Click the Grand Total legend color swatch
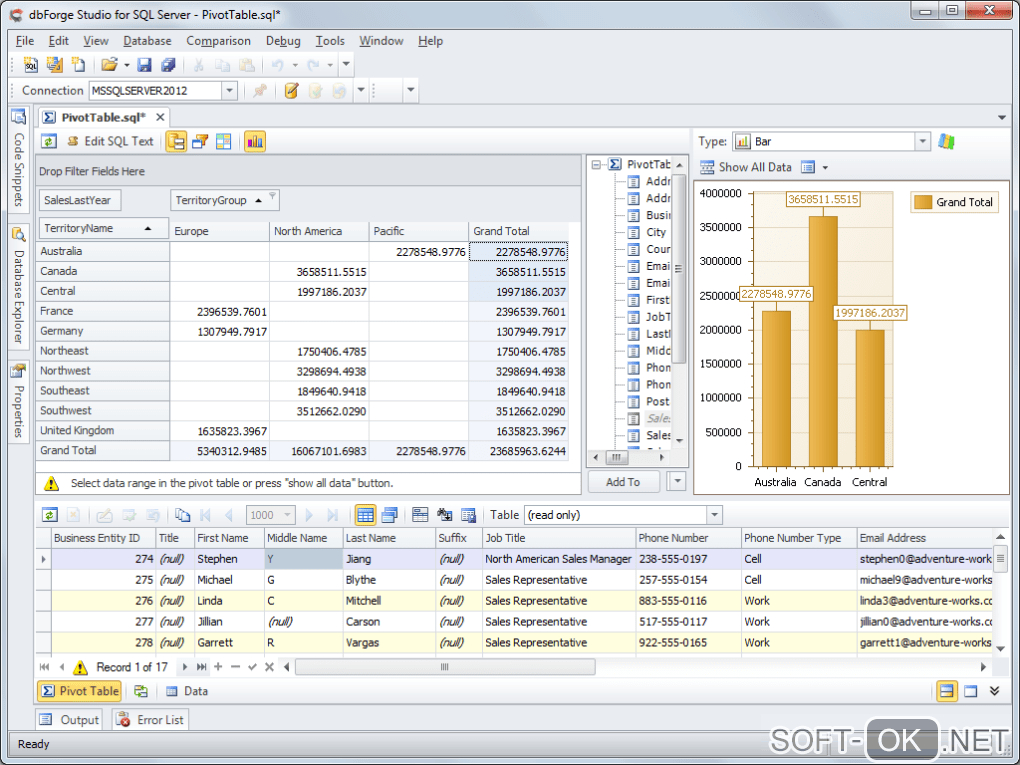1020x765 pixels. tap(922, 202)
